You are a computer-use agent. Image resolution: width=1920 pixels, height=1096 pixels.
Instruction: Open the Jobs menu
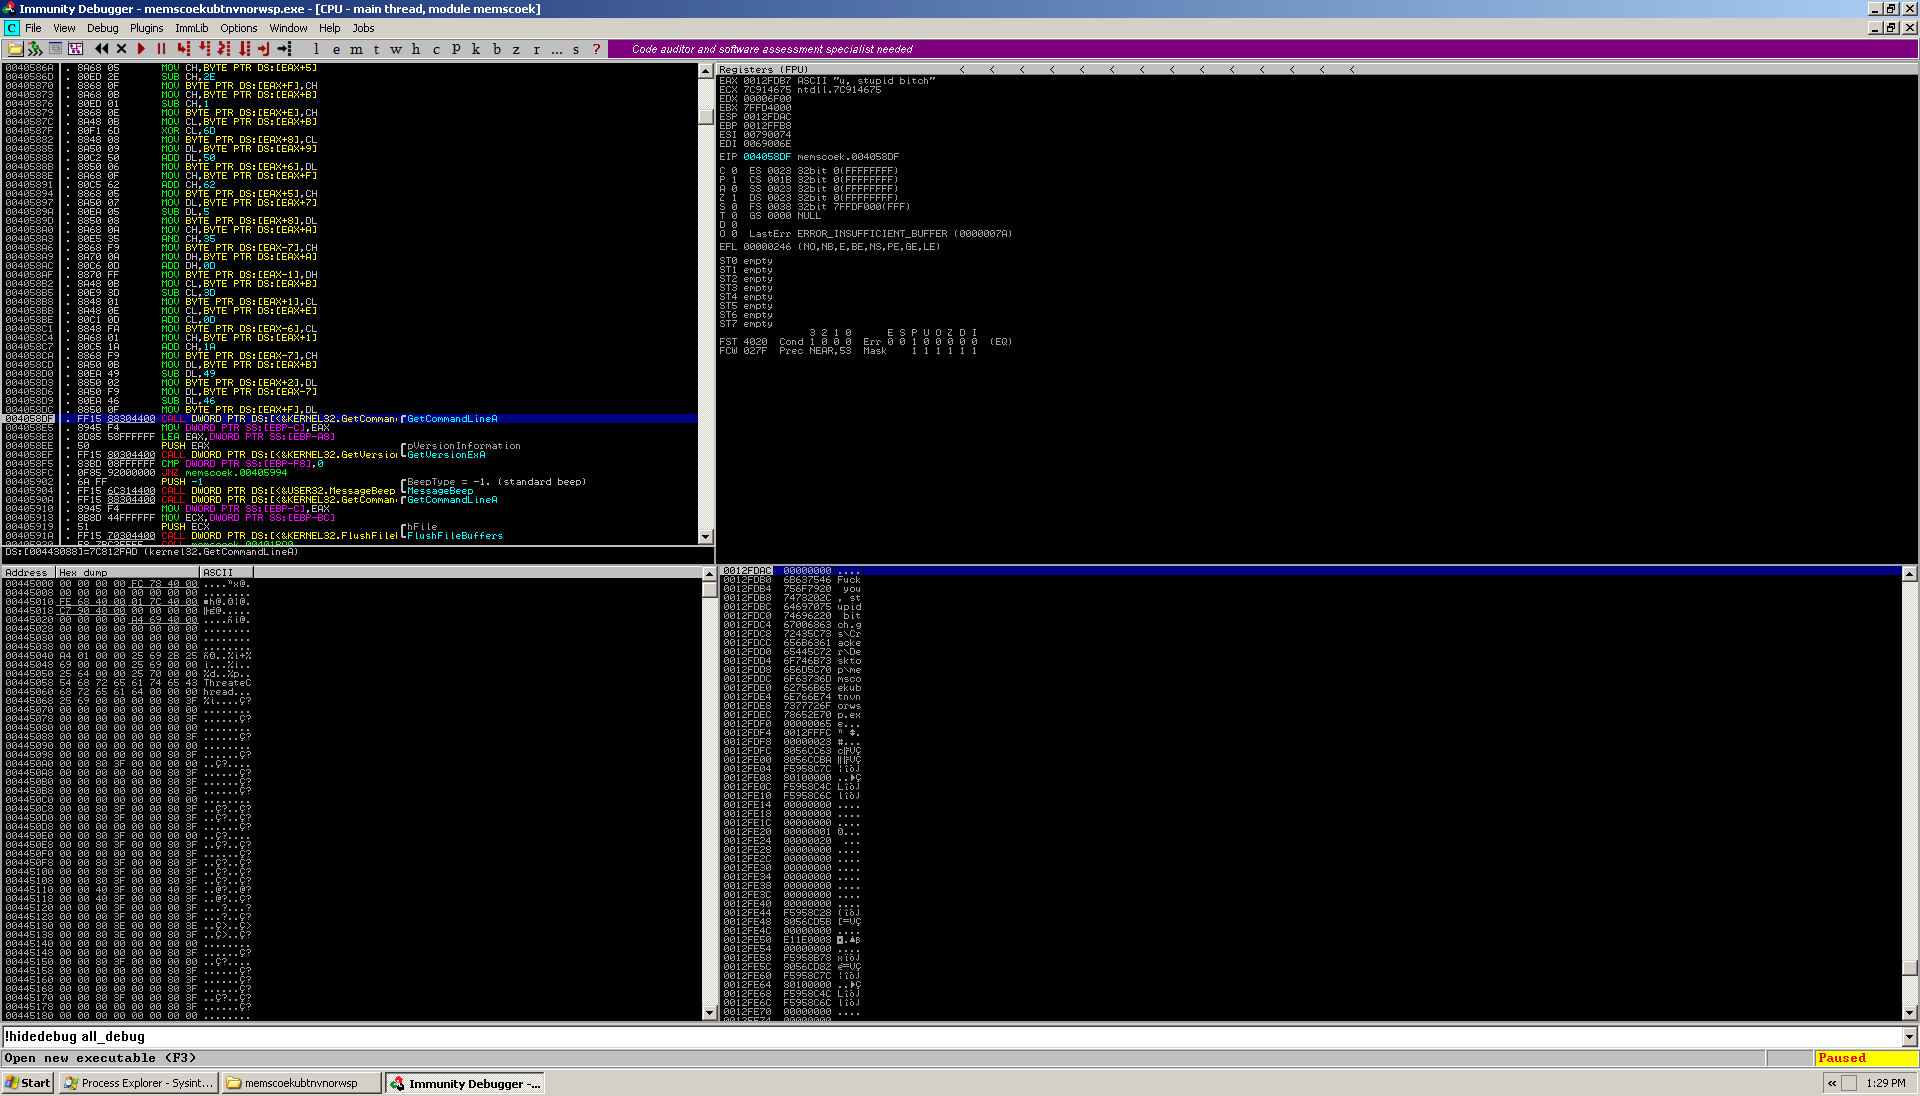(364, 28)
